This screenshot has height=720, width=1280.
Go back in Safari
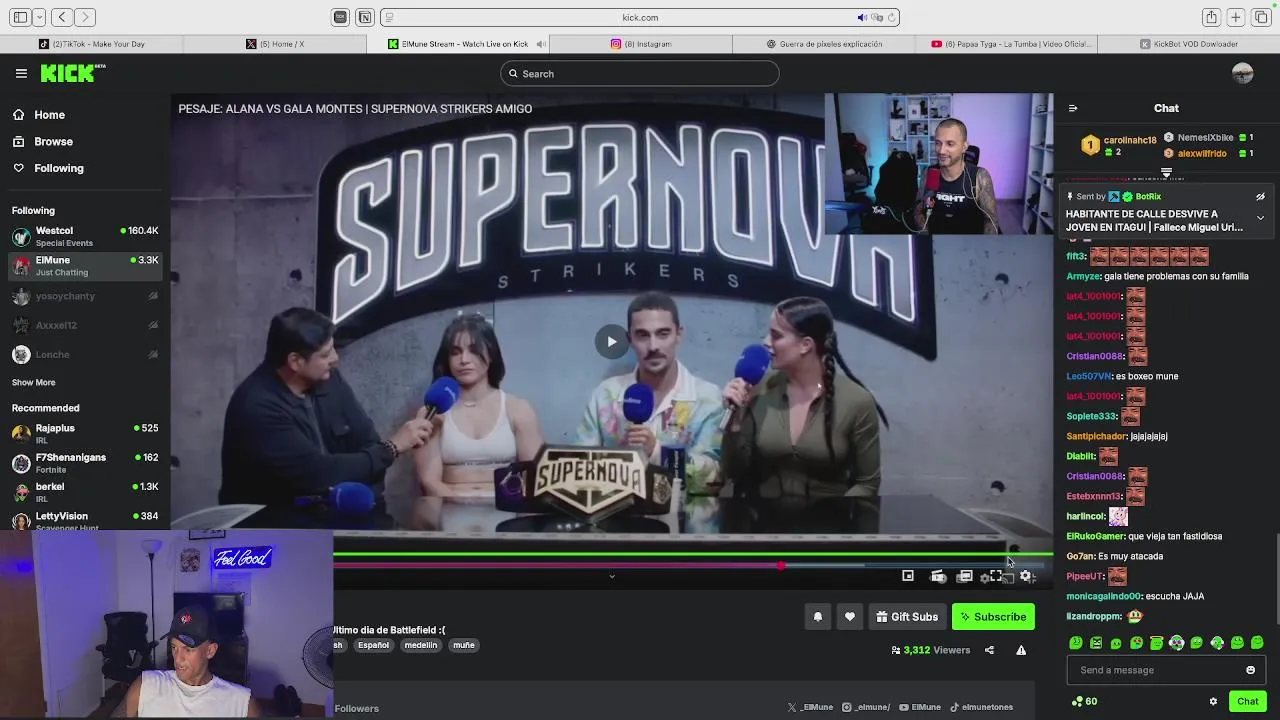[62, 17]
